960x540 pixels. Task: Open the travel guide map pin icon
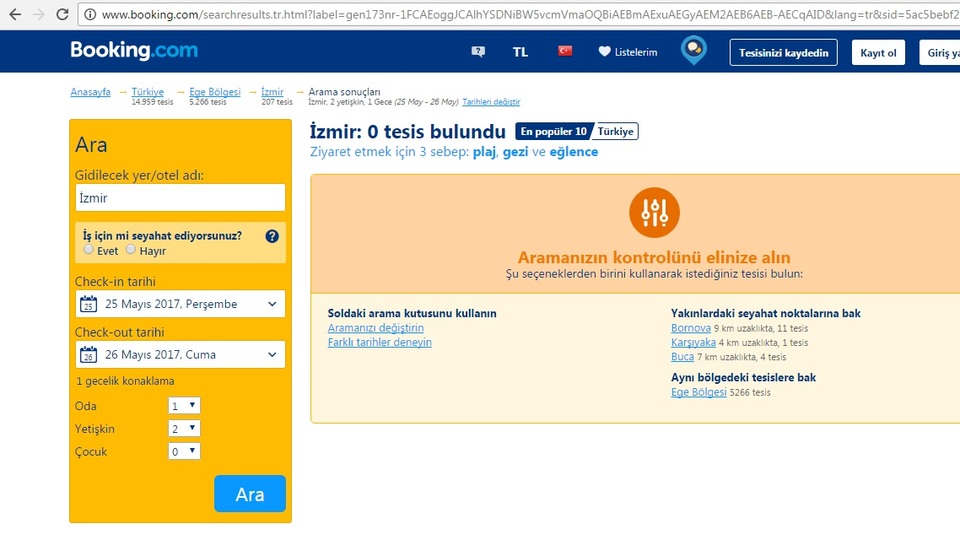click(x=693, y=51)
